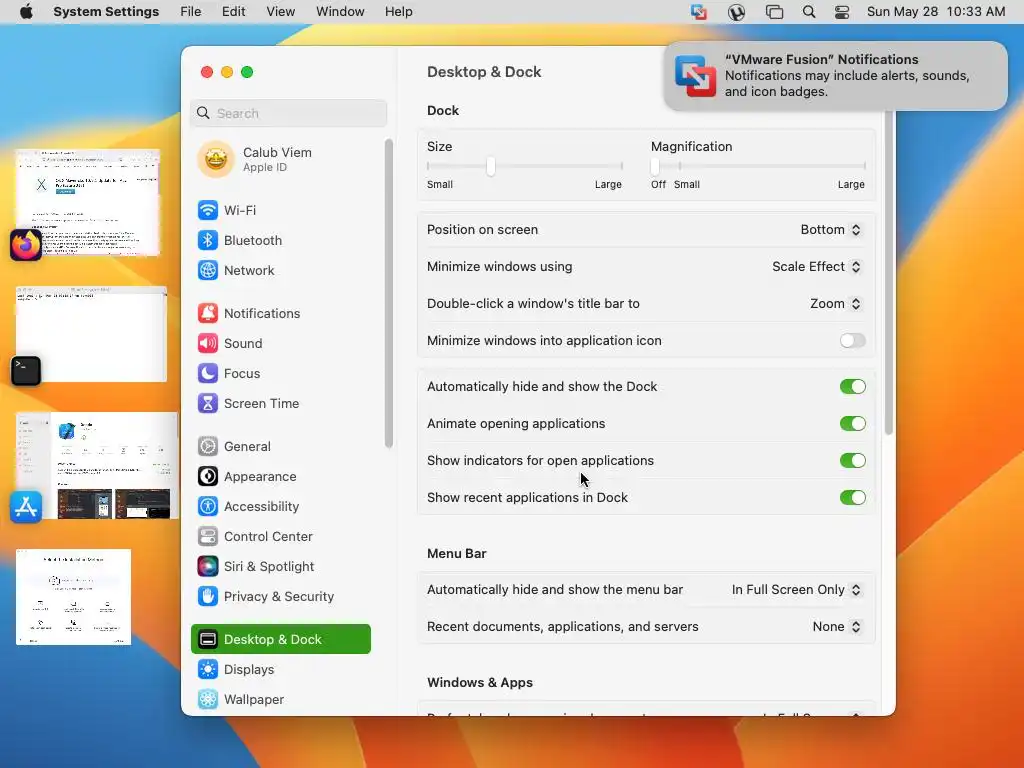This screenshot has height=768, width=1024.
Task: Click the Wi-Fi icon in sidebar
Action: 208,210
